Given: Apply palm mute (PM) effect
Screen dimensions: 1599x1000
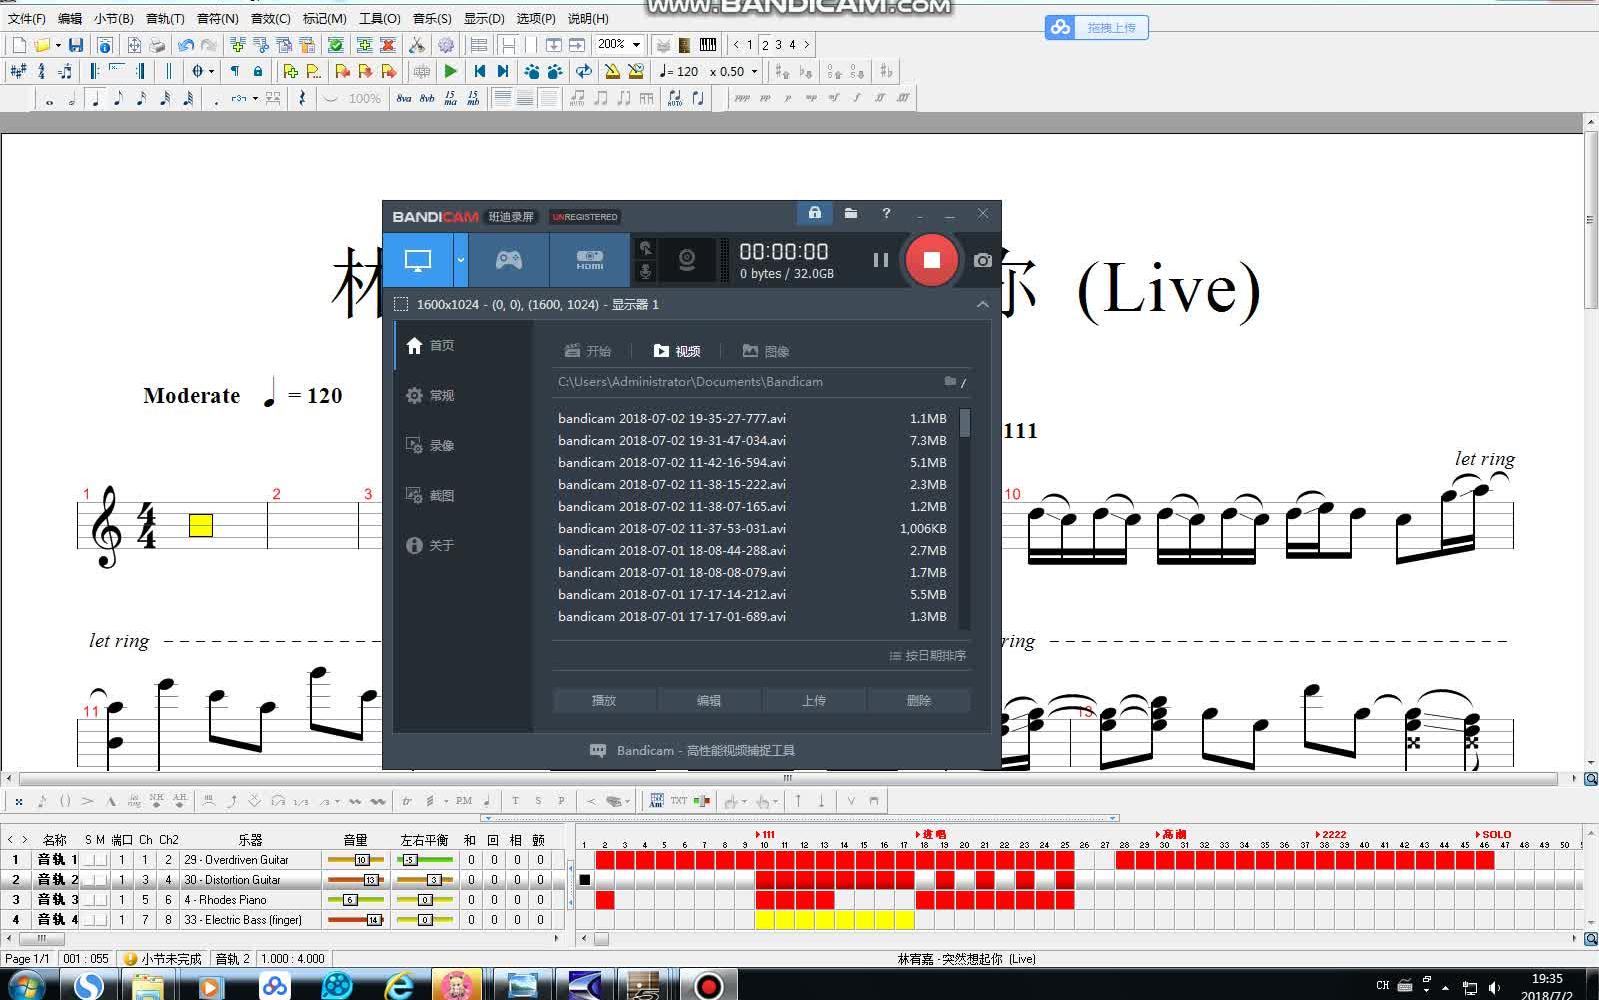Looking at the screenshot, I should point(464,801).
